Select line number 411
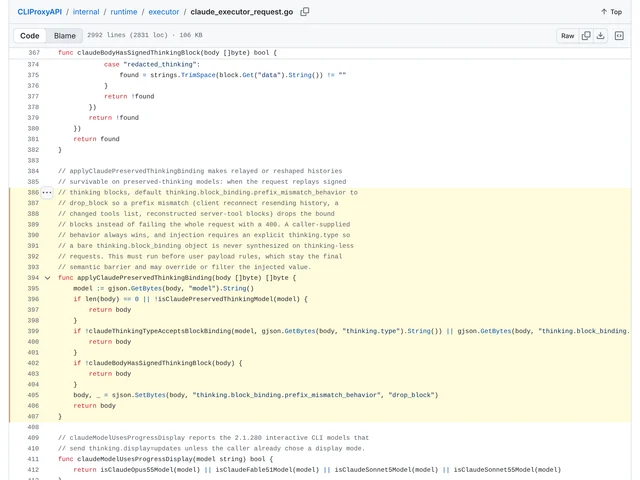Image resolution: width=640 pixels, height=480 pixels. [x=34, y=459]
